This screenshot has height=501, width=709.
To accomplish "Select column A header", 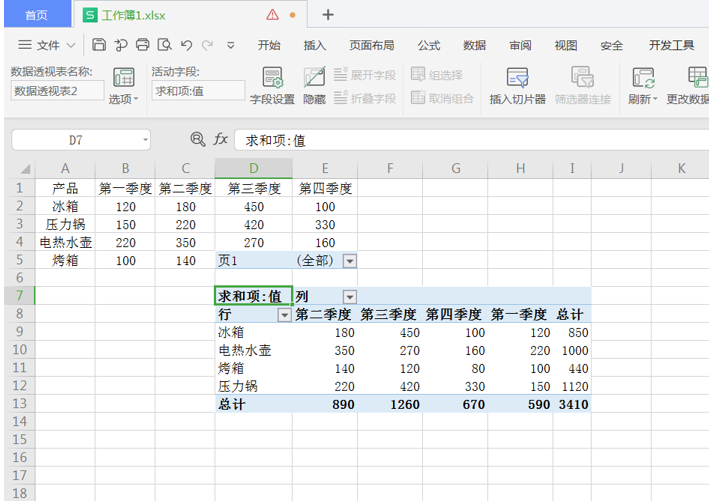I will [x=65, y=168].
